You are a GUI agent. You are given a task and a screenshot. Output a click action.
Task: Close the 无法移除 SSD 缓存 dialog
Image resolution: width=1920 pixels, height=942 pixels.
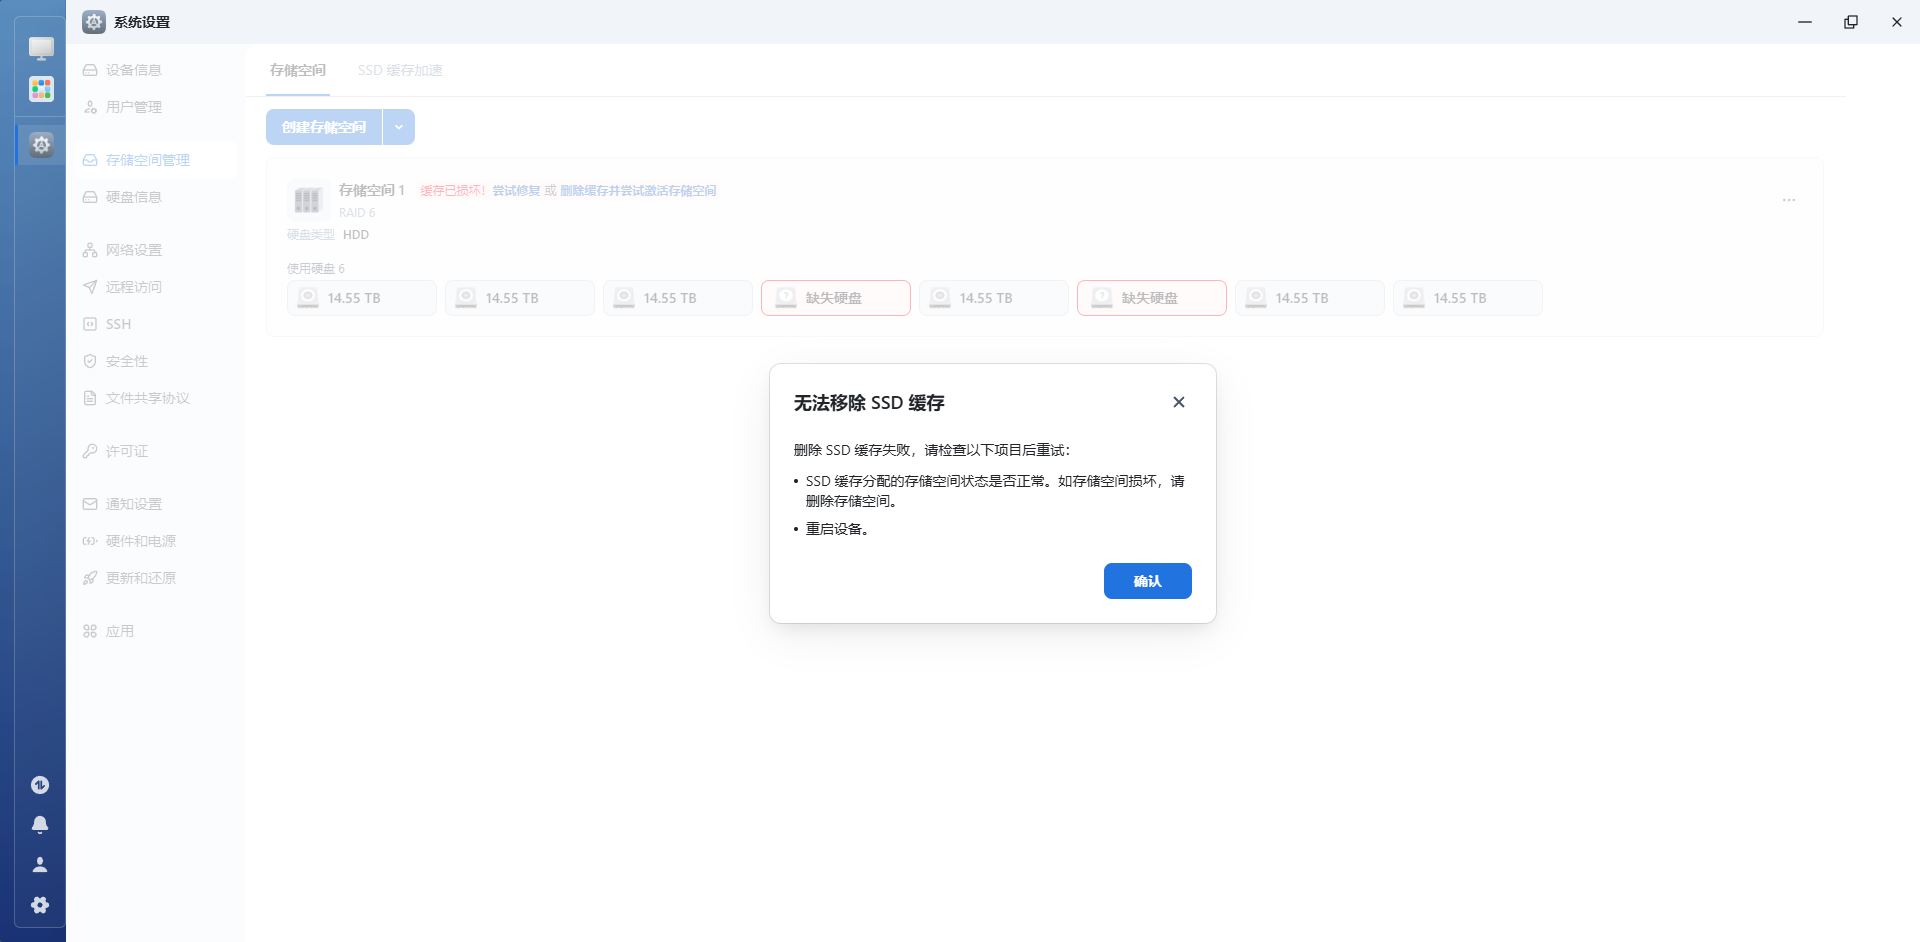[1179, 402]
